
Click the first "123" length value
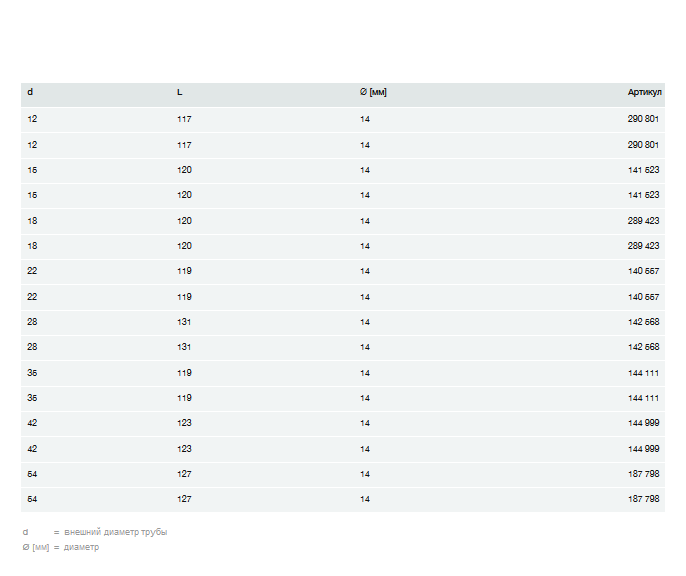[184, 423]
